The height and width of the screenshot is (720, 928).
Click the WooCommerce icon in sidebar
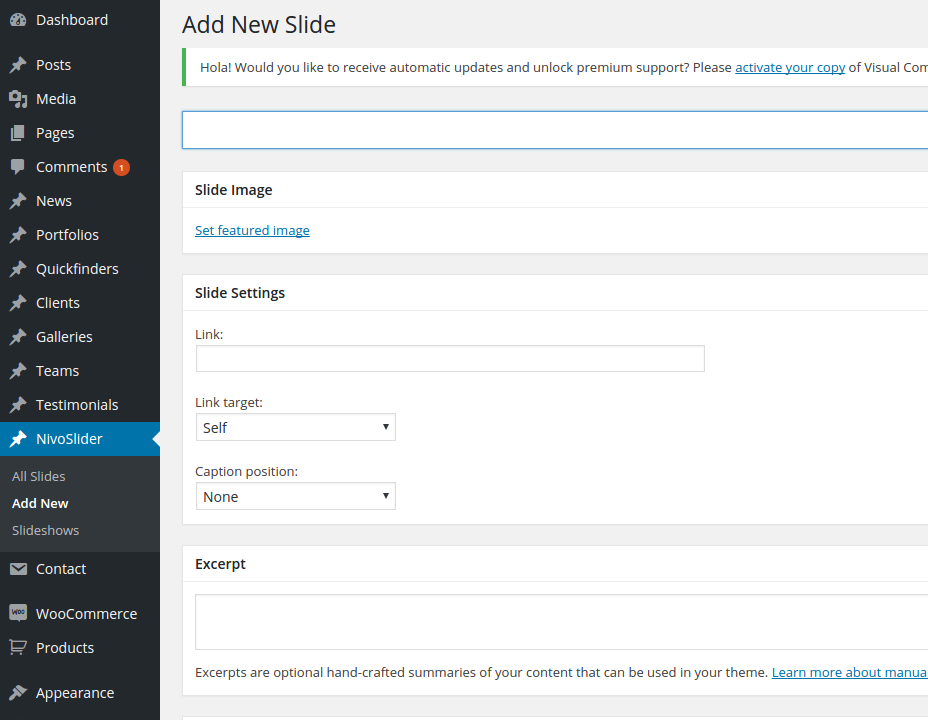point(18,614)
